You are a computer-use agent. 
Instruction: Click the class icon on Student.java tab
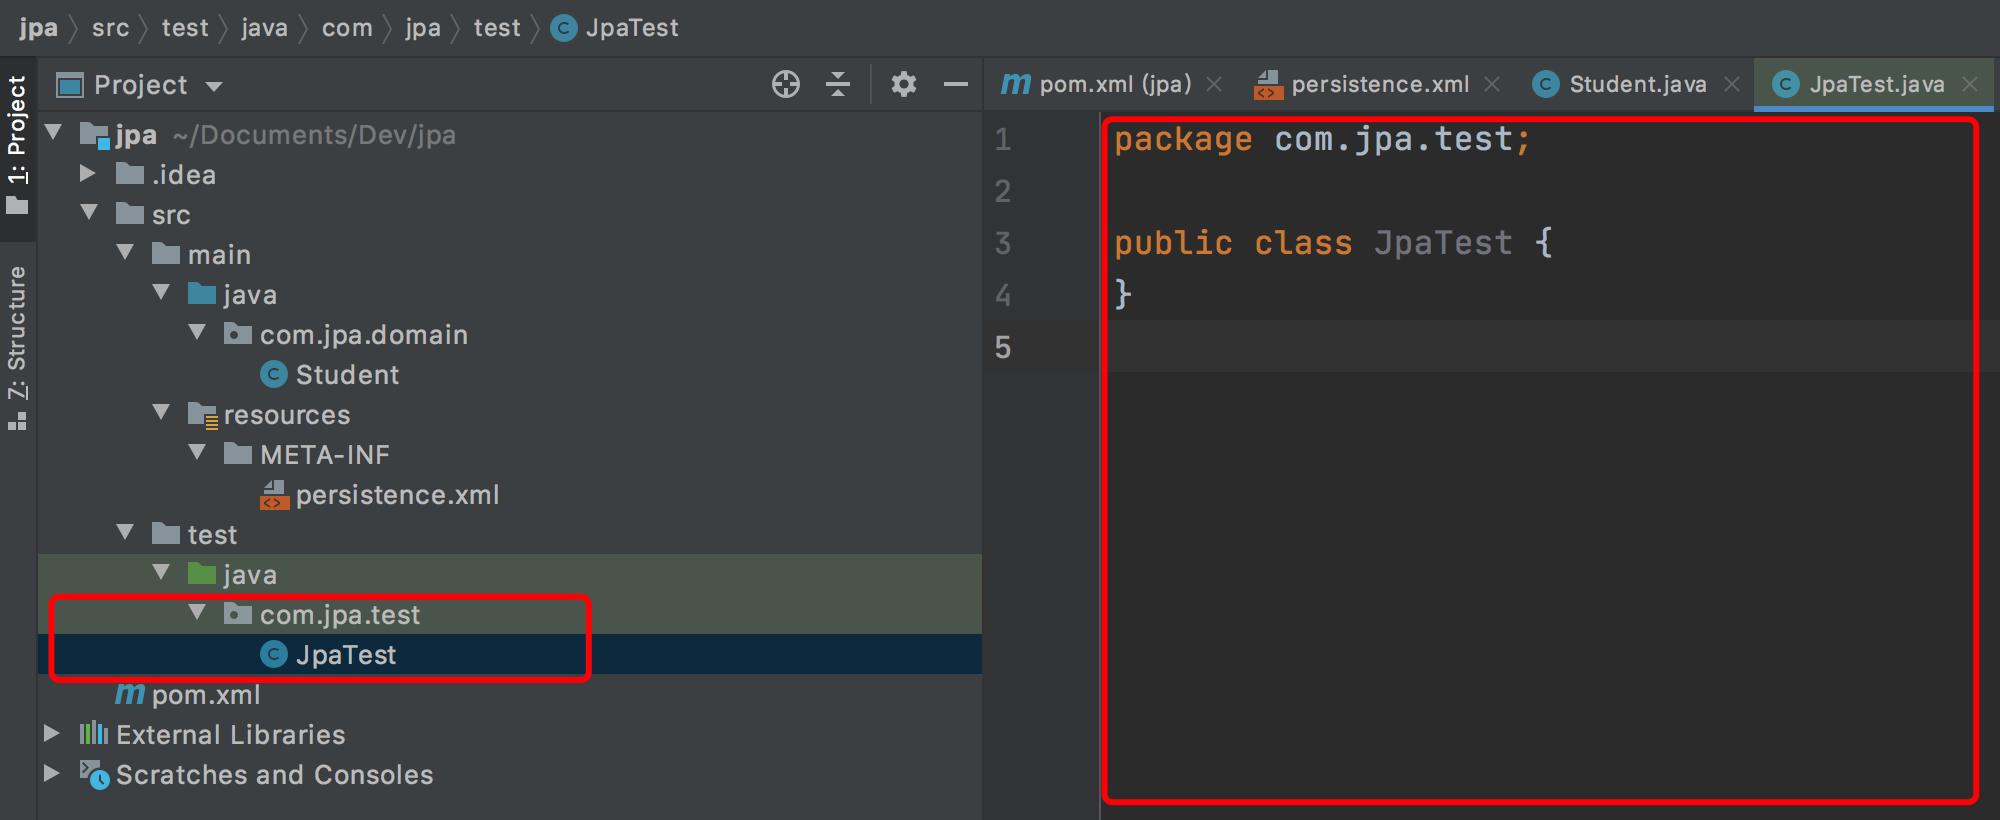pyautogui.click(x=1546, y=84)
